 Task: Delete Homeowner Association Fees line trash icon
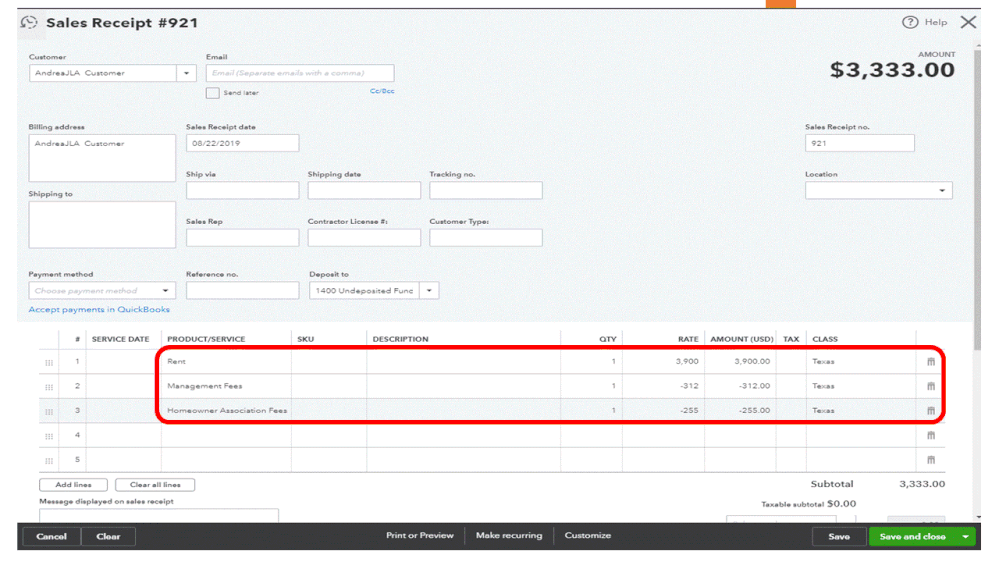pyautogui.click(x=931, y=410)
